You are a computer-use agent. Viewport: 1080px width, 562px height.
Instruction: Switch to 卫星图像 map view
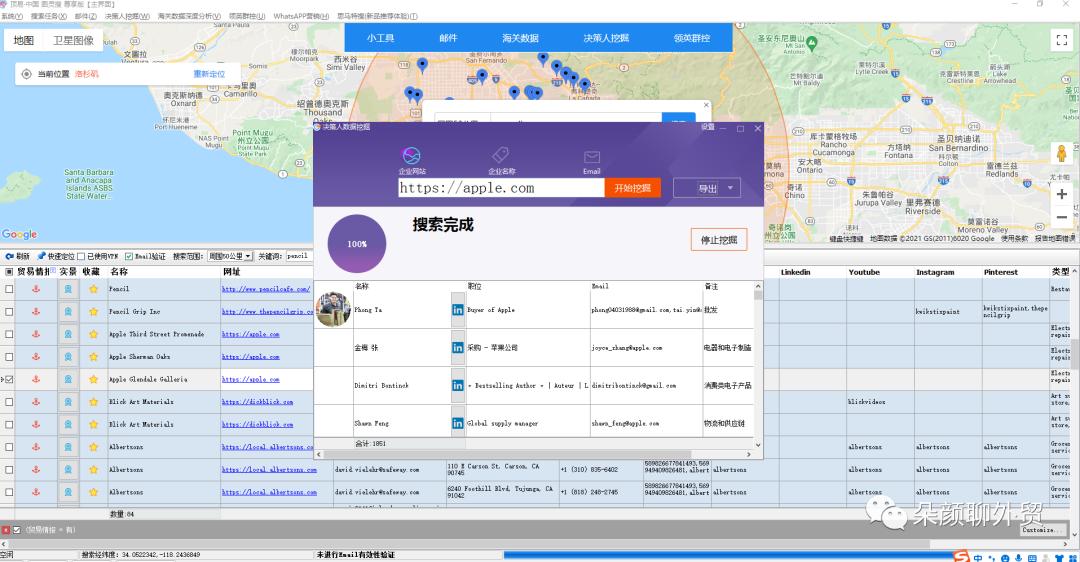click(x=74, y=41)
